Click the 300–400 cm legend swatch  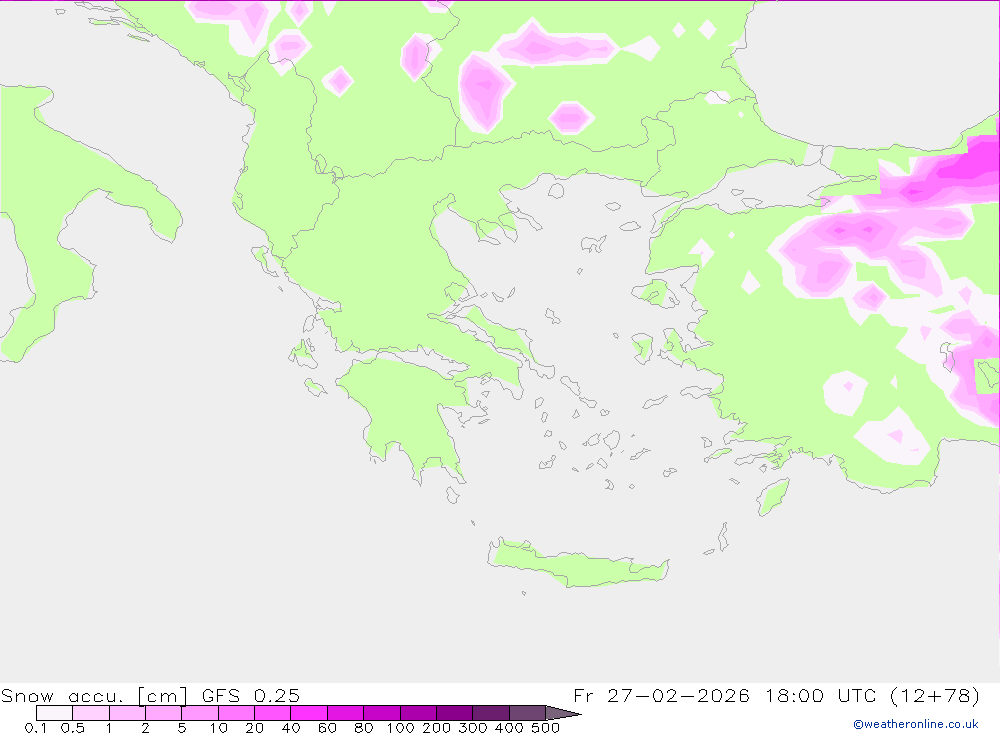click(x=490, y=713)
